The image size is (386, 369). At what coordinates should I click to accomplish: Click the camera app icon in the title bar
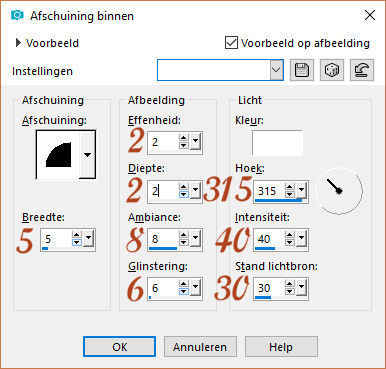[17, 15]
